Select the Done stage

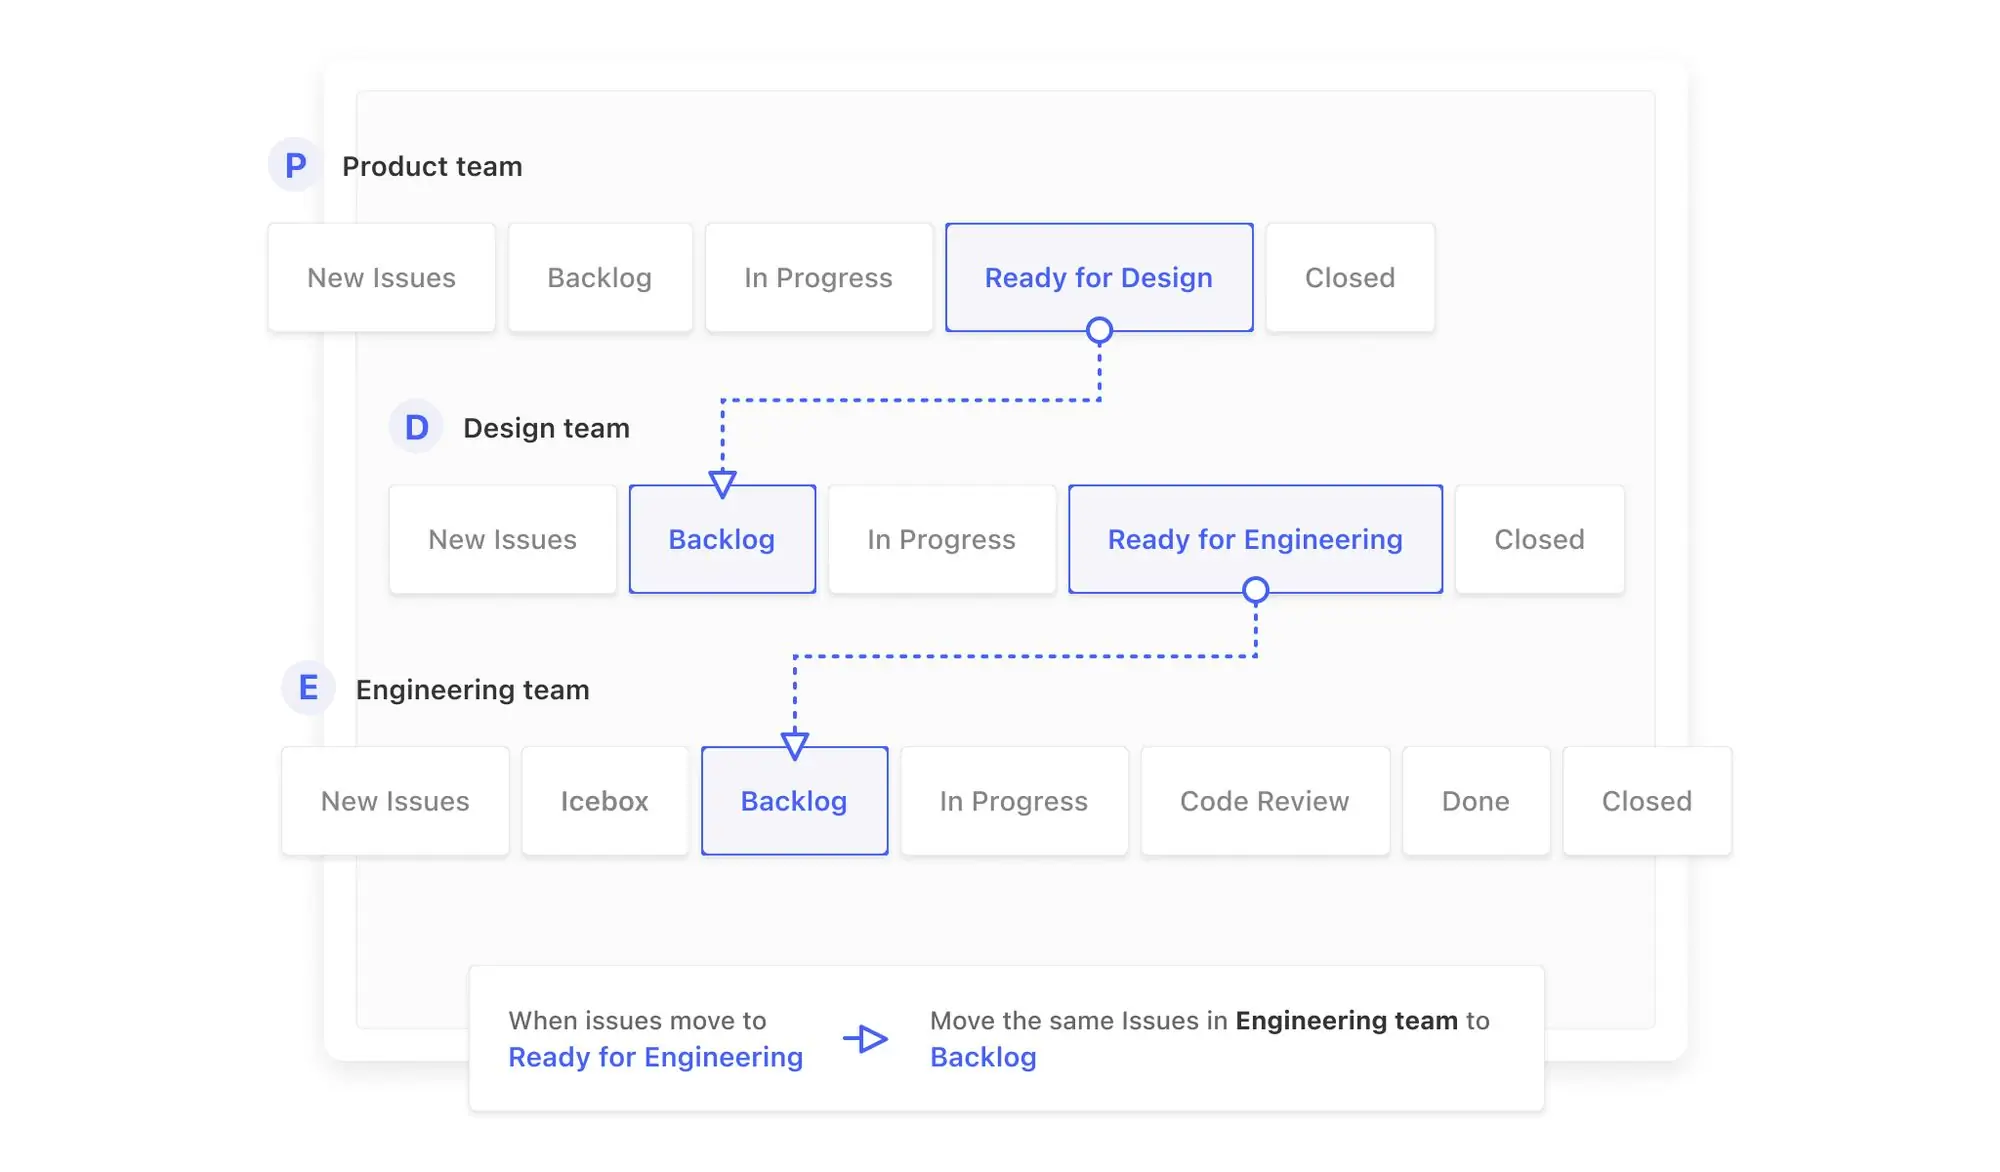coord(1476,801)
